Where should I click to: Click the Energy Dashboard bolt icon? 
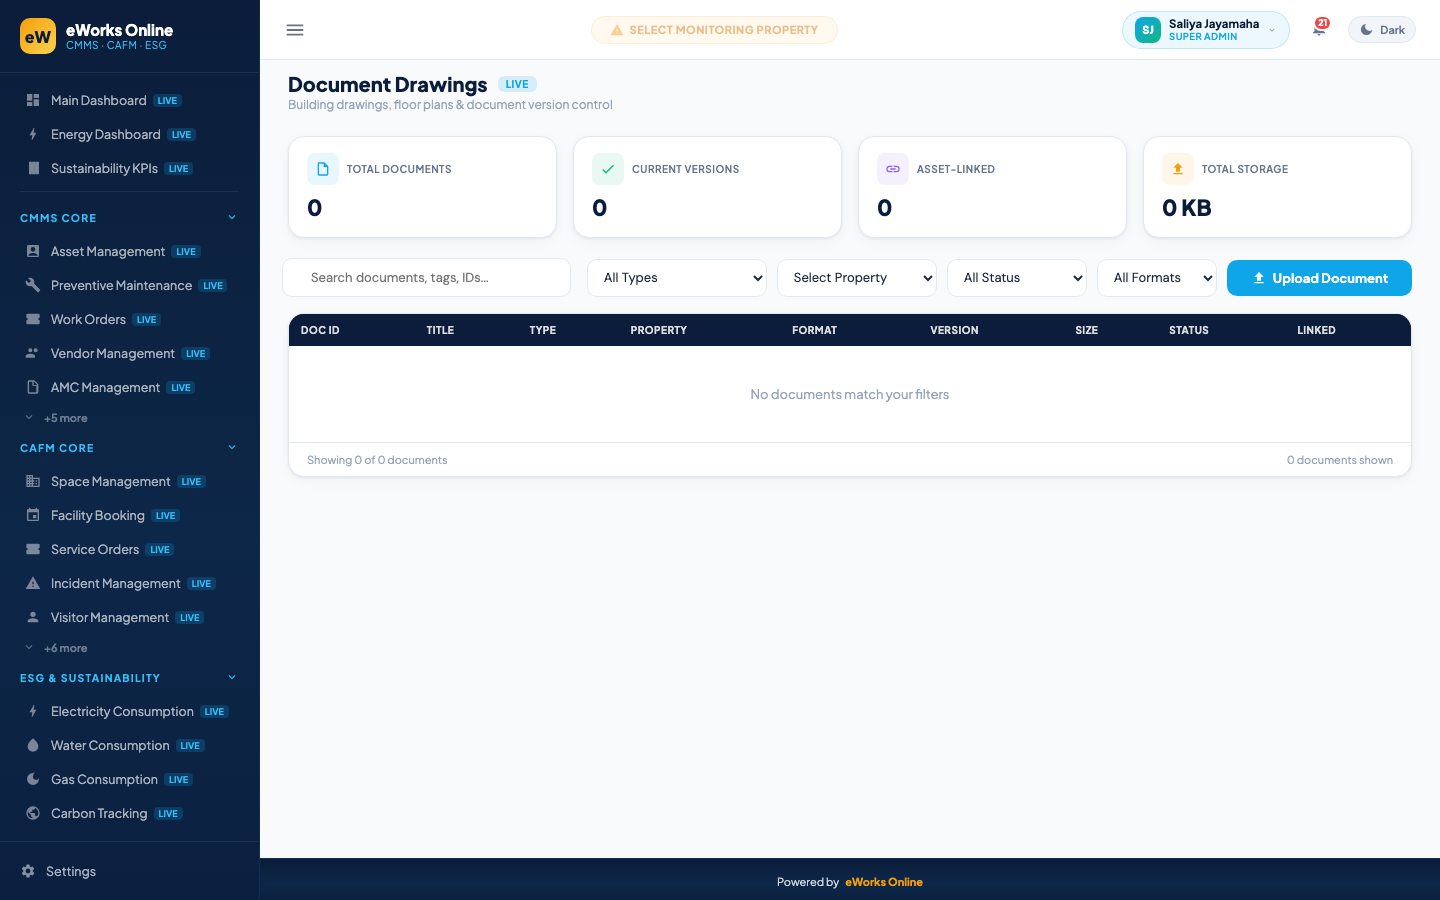click(33, 134)
